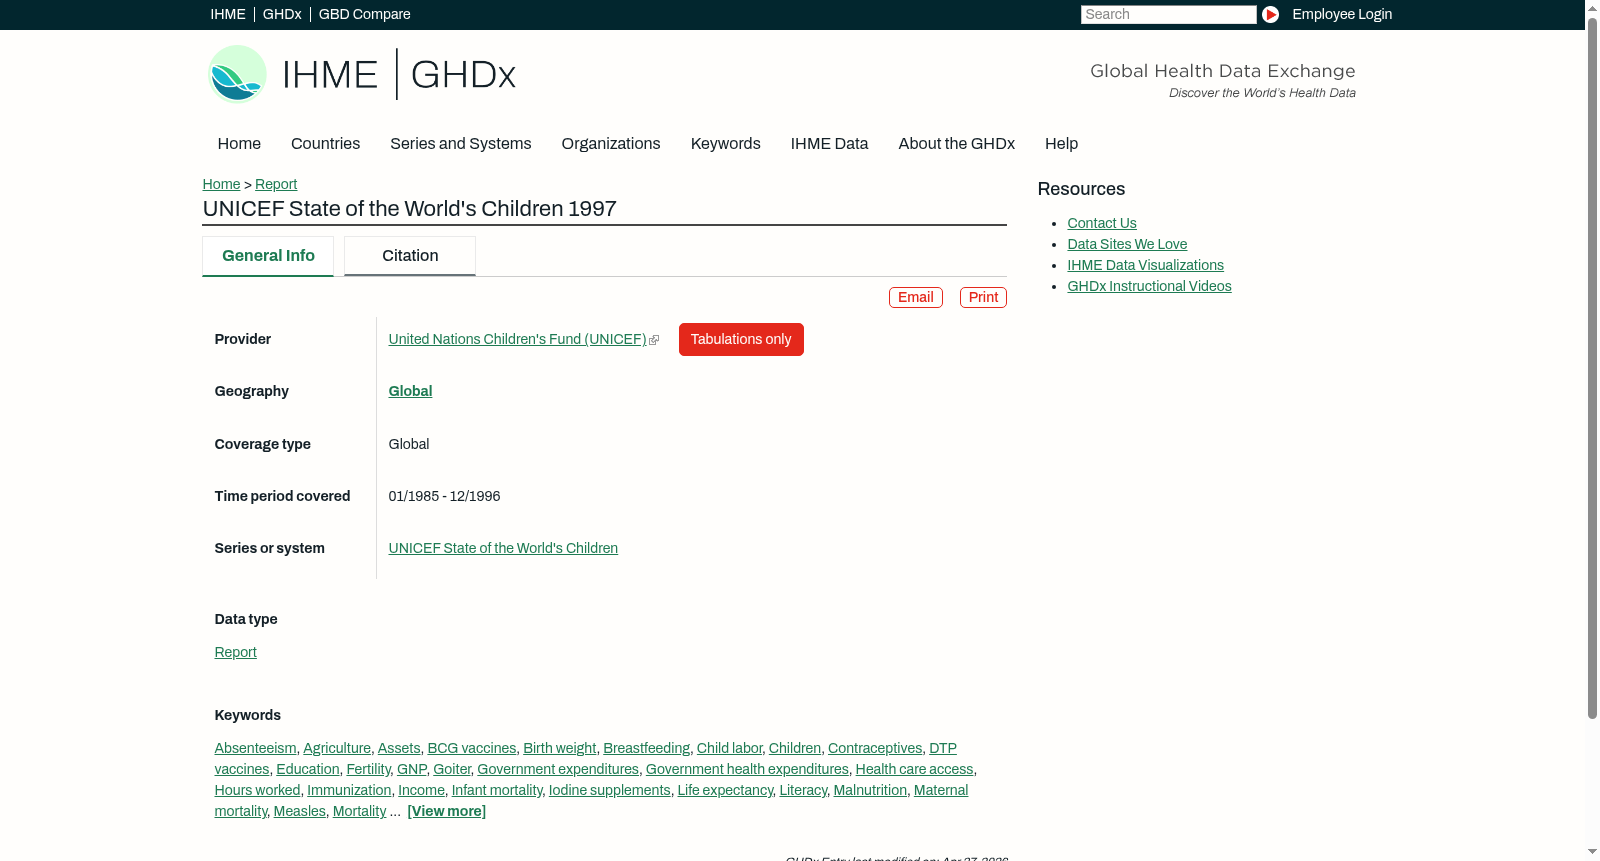Click the Report breadcrumb link
The image size is (1600, 861).
(276, 184)
